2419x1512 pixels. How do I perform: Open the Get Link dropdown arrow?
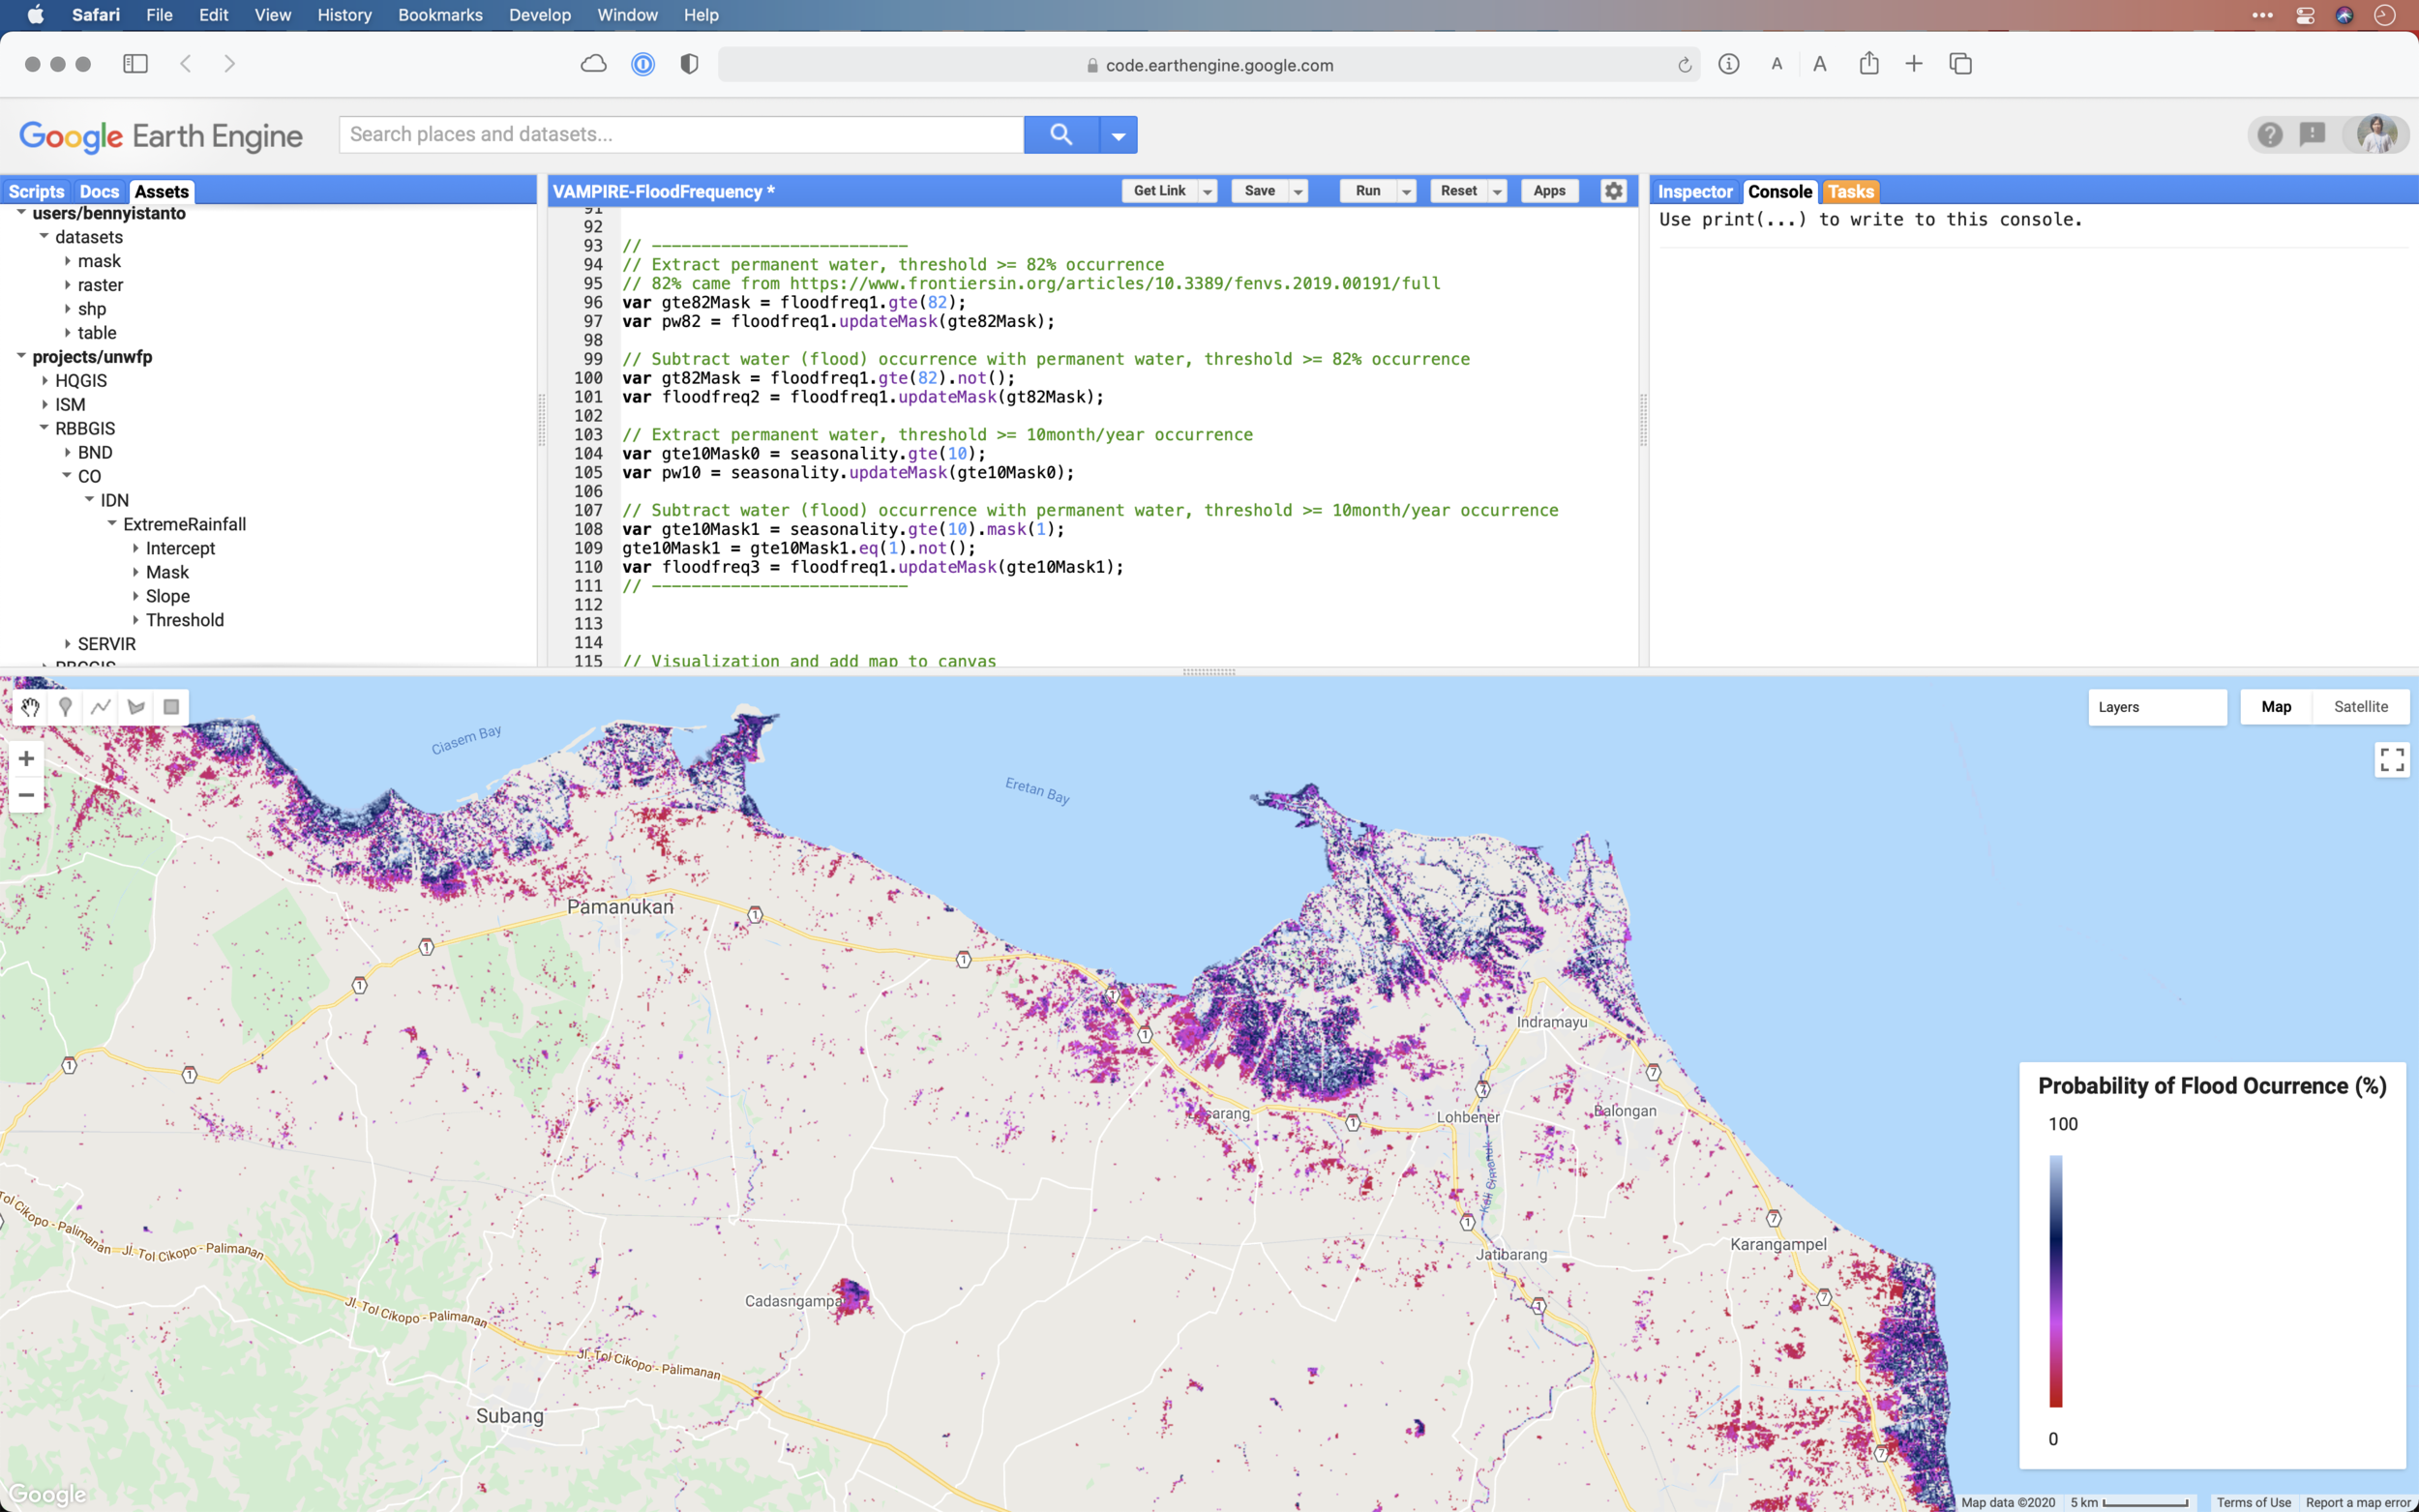pos(1208,191)
